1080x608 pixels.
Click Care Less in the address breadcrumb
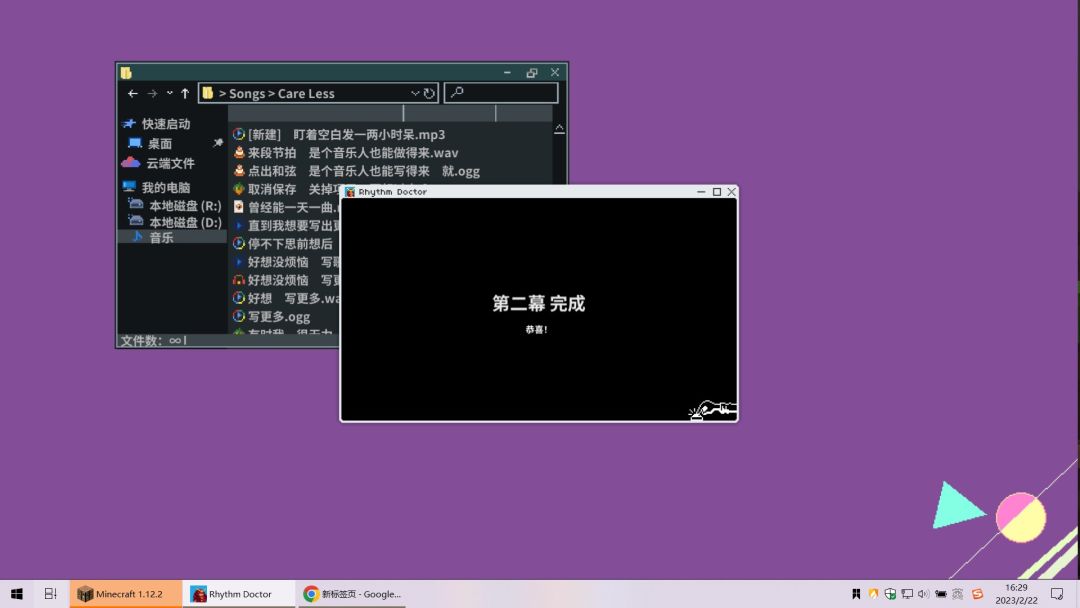pos(306,94)
